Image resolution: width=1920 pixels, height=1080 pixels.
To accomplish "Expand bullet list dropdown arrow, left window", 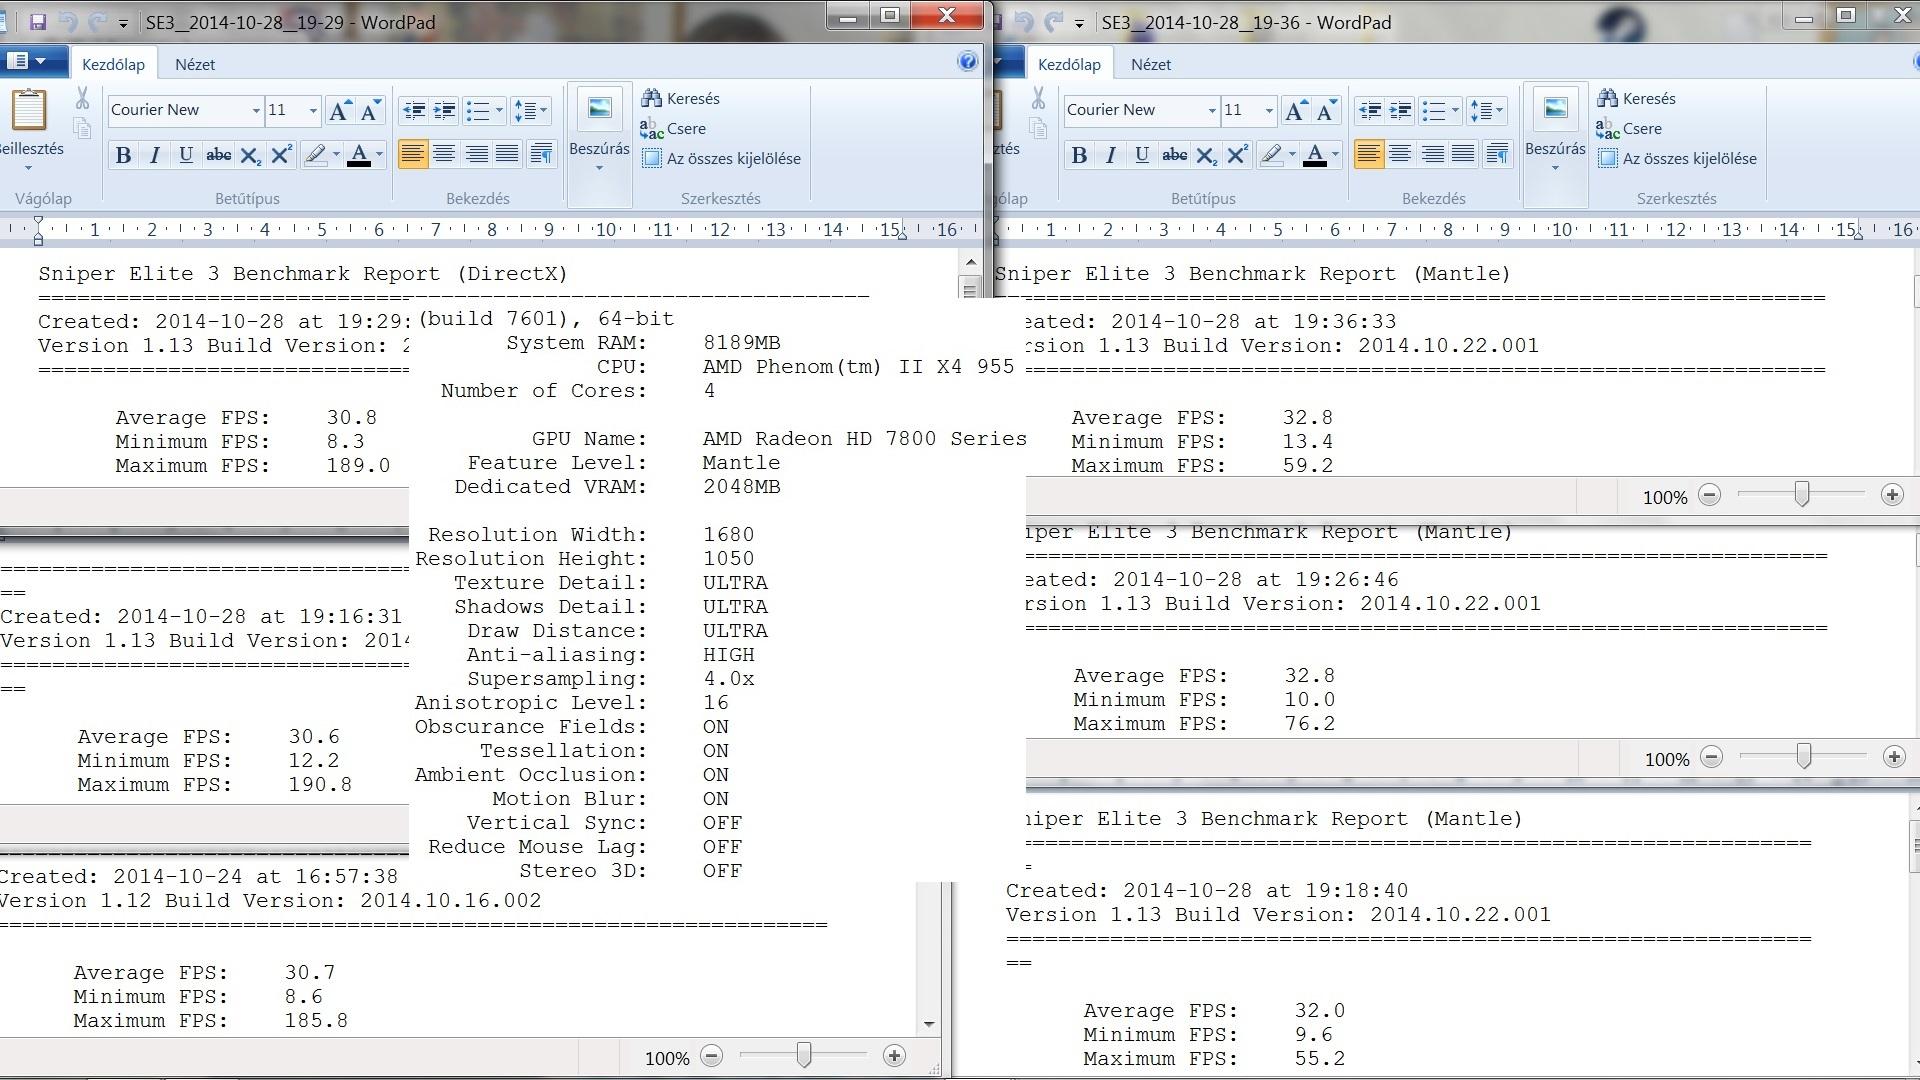I will pyautogui.click(x=499, y=110).
